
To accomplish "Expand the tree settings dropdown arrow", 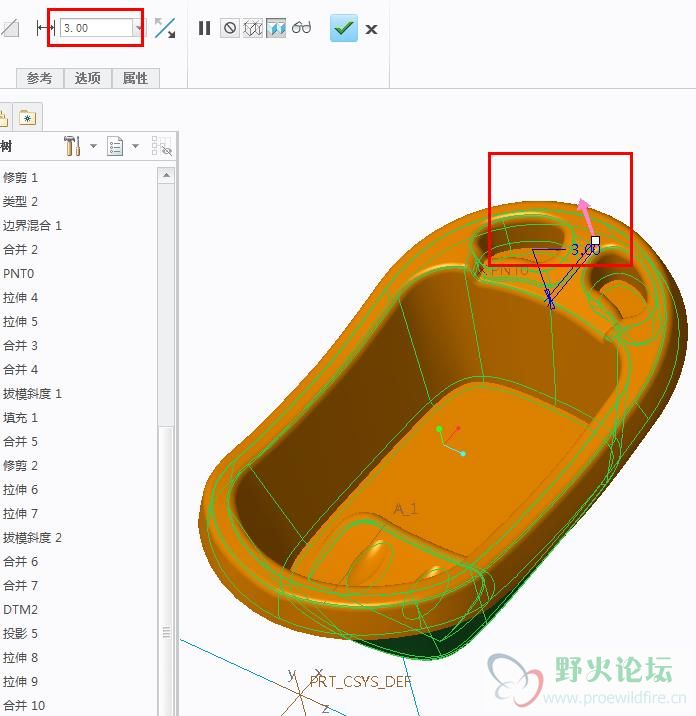I will pos(94,146).
